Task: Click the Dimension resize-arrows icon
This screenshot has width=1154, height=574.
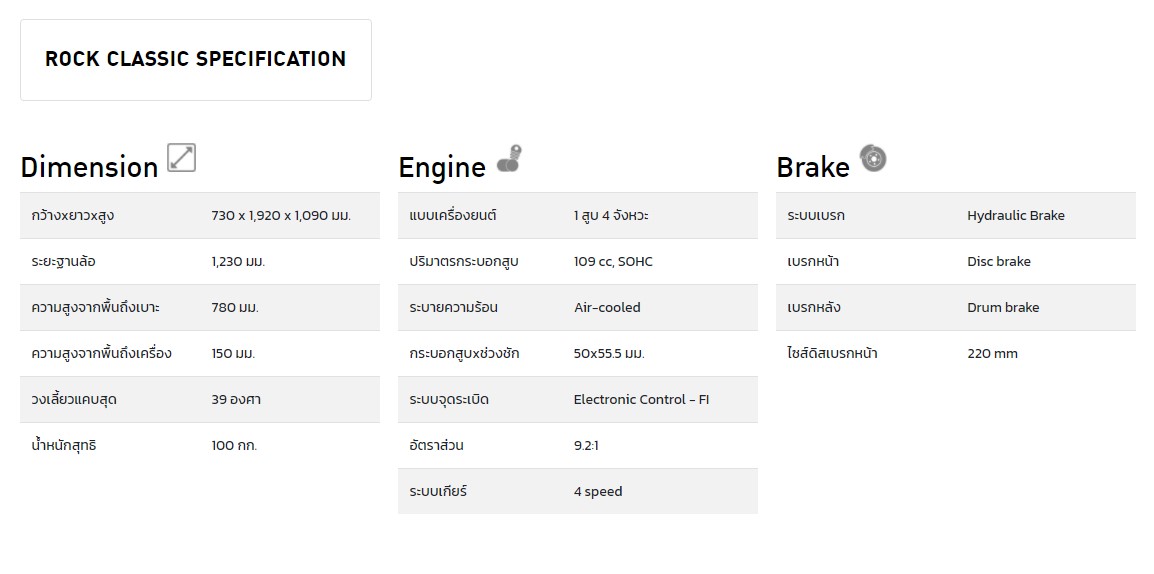Action: pos(182,158)
